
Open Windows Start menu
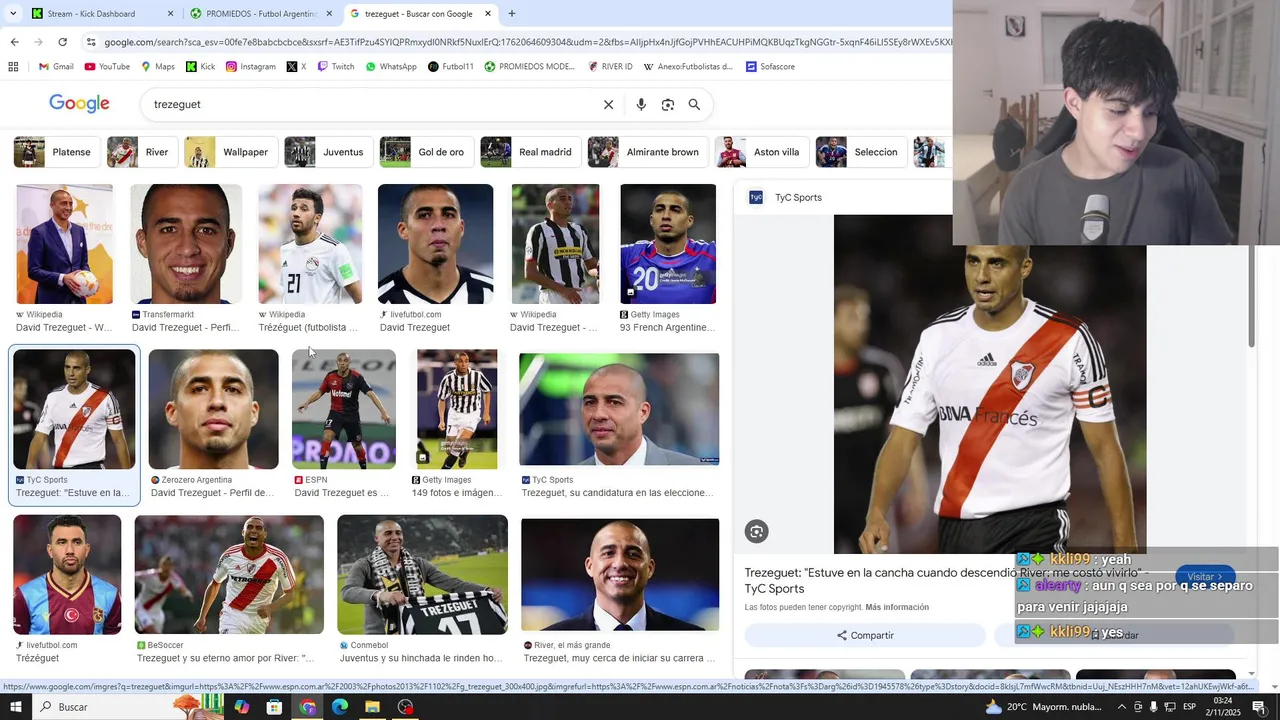tap(17, 707)
